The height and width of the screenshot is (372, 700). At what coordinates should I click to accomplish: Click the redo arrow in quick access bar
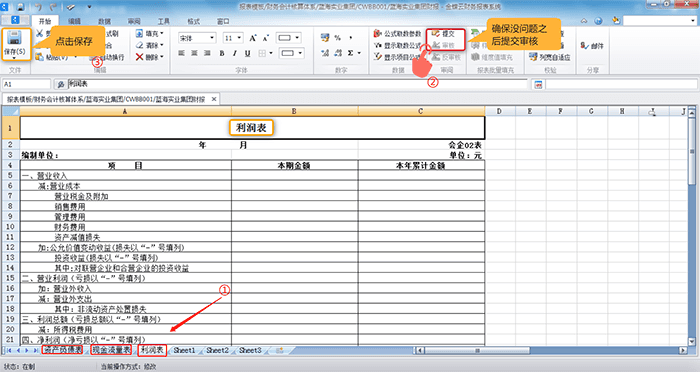tap(54, 7)
